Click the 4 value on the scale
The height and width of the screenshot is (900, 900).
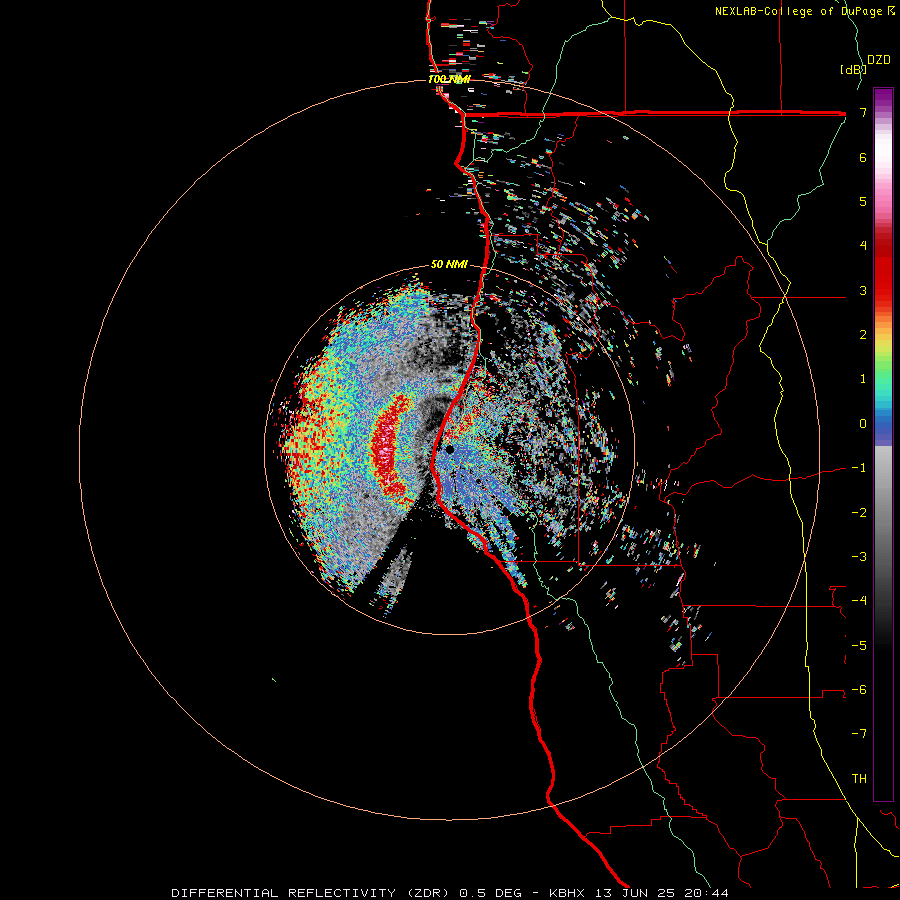click(x=863, y=246)
